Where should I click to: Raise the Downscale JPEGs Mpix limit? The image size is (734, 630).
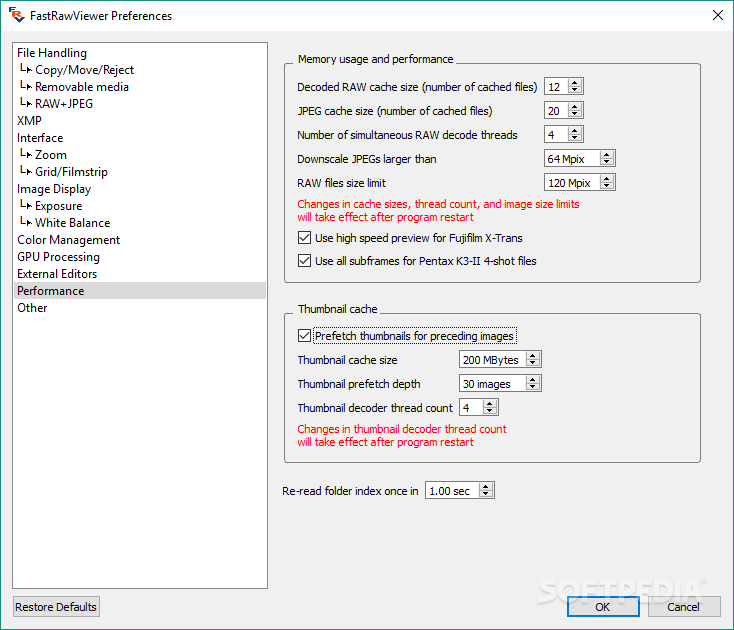607,154
